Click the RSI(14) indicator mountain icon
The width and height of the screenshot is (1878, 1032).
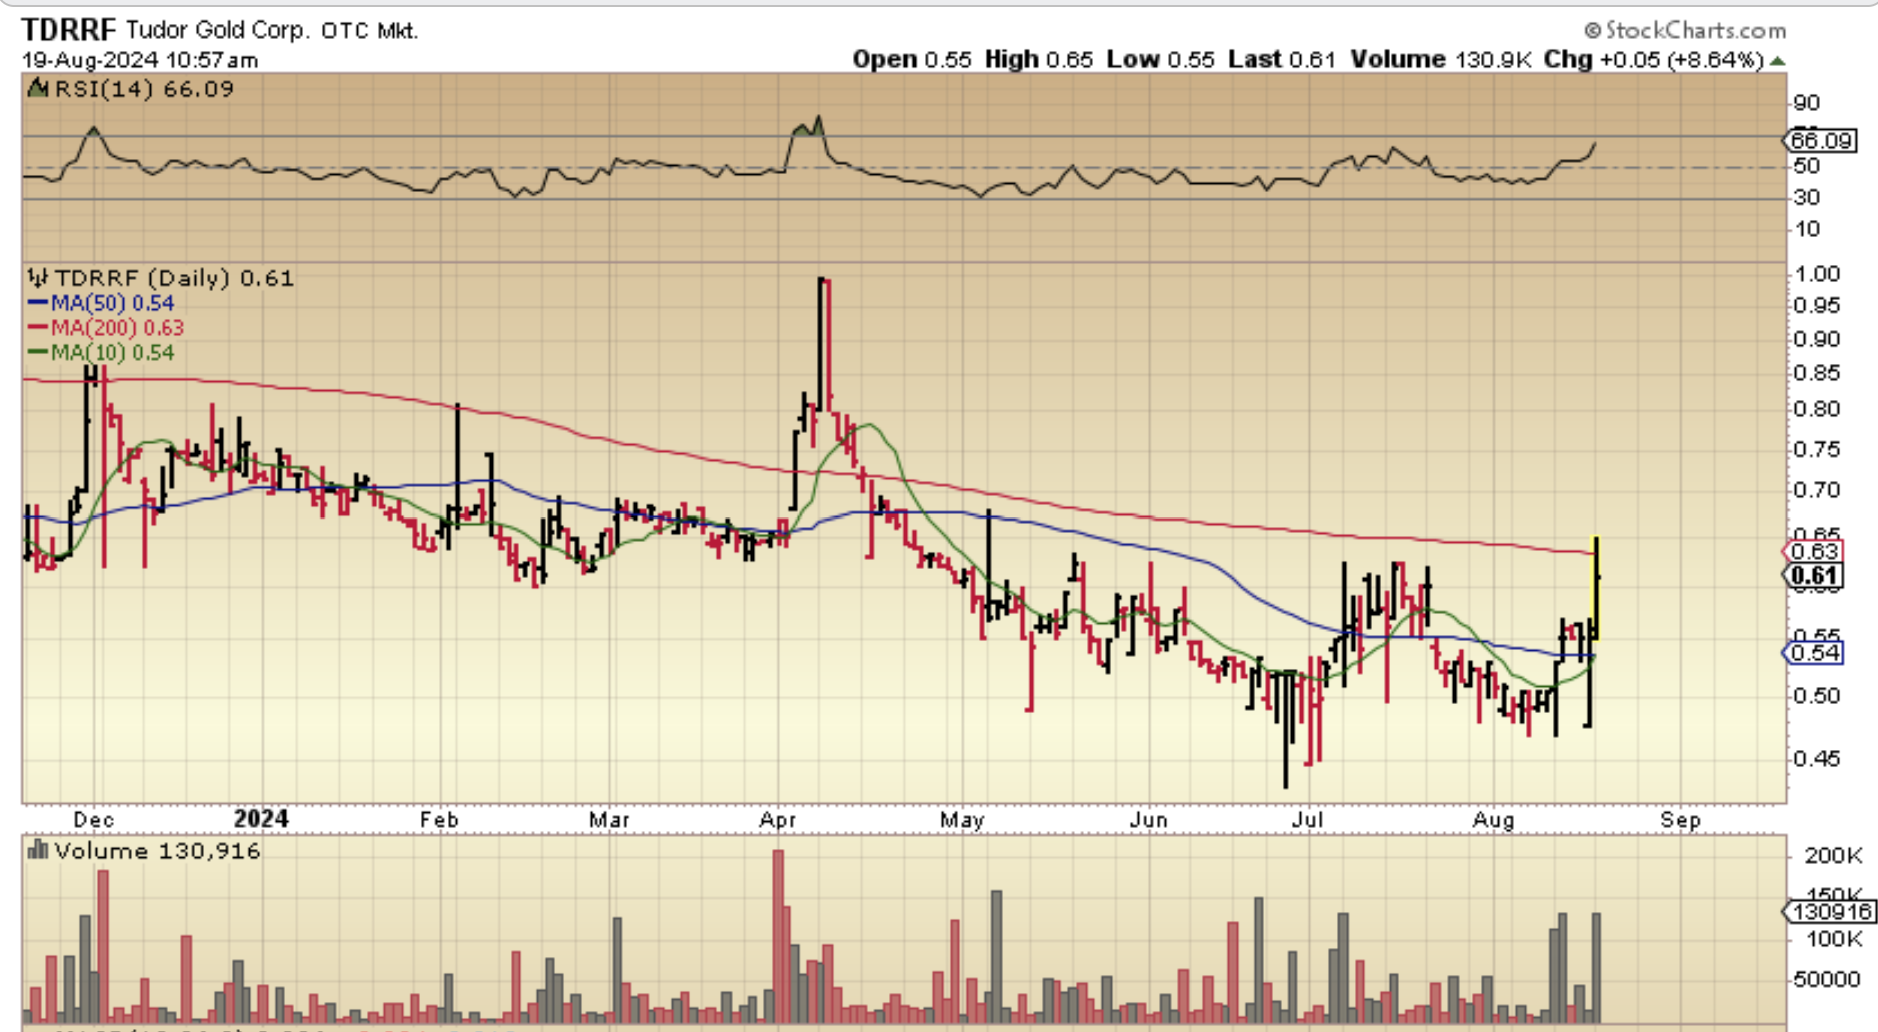[38, 88]
